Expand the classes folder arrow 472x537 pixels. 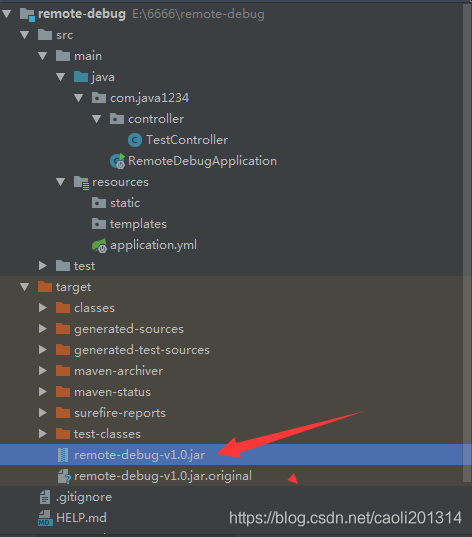[x=42, y=308]
